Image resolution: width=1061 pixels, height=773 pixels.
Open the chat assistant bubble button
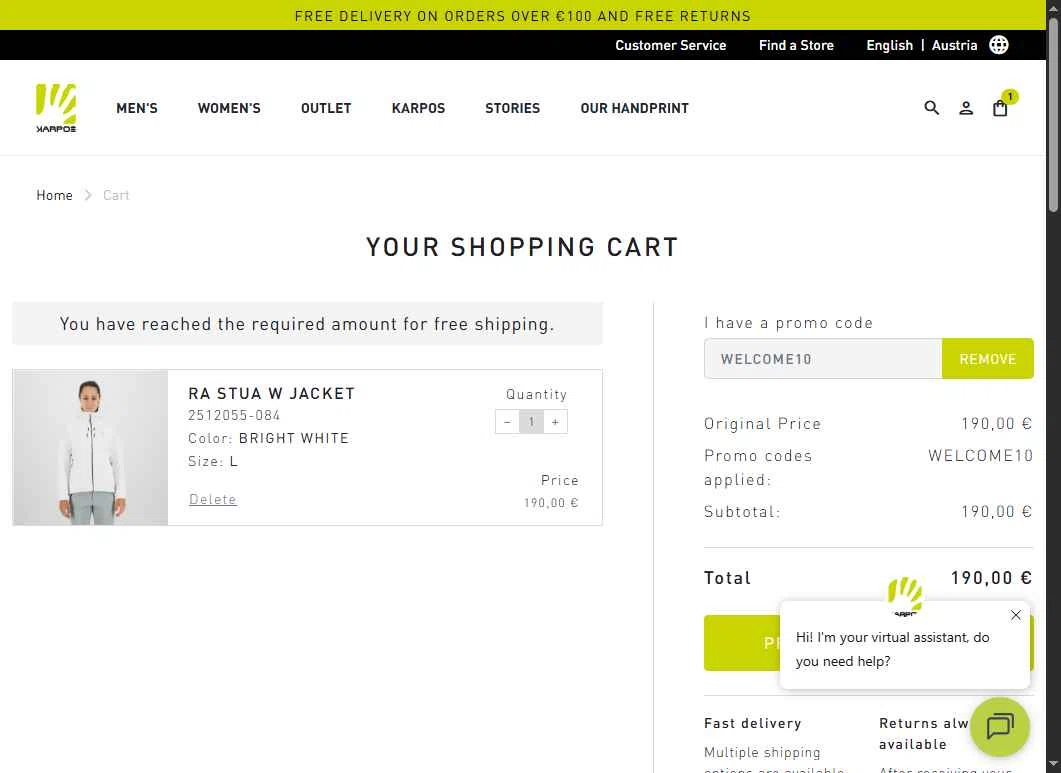(x=999, y=726)
